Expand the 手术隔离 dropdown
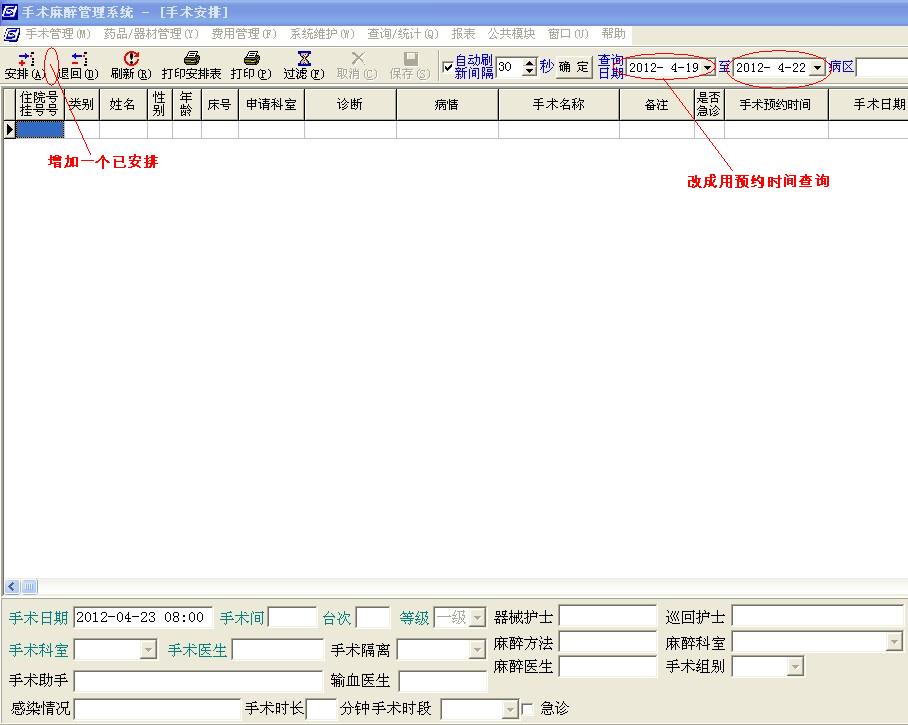This screenshot has width=908, height=725. pyautogui.click(x=477, y=650)
